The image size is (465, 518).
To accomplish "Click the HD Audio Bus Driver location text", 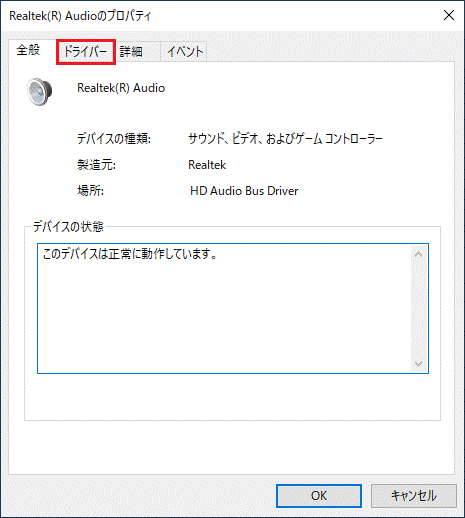I will click(x=244, y=191).
